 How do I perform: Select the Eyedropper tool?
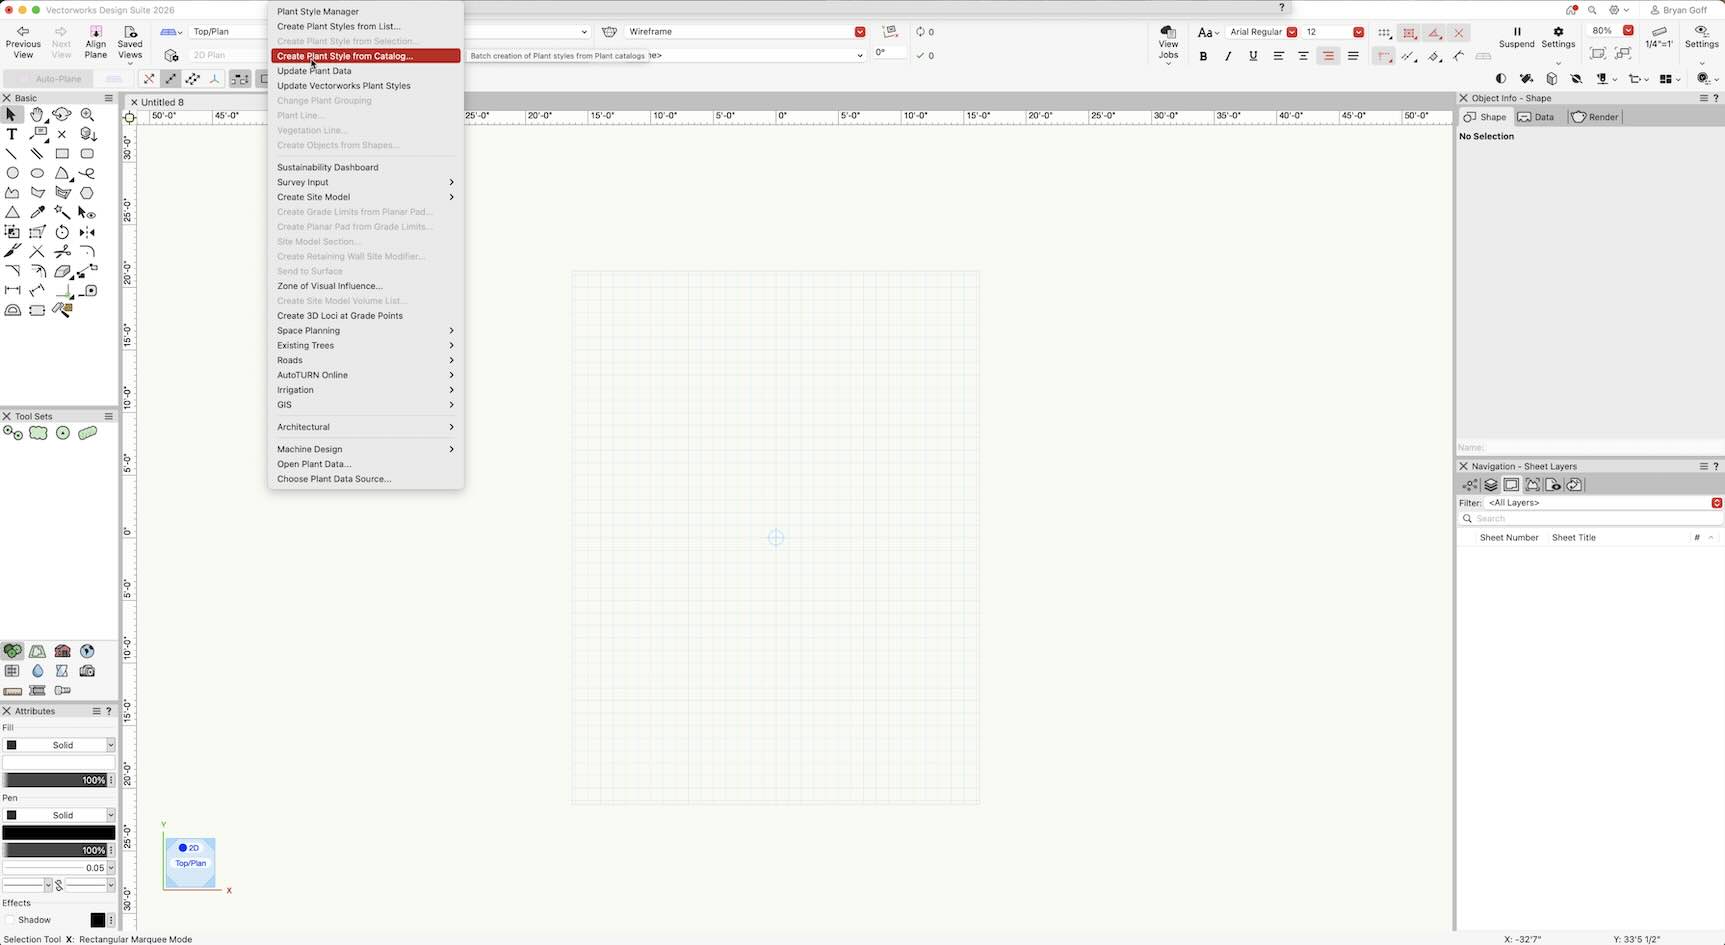click(x=37, y=212)
